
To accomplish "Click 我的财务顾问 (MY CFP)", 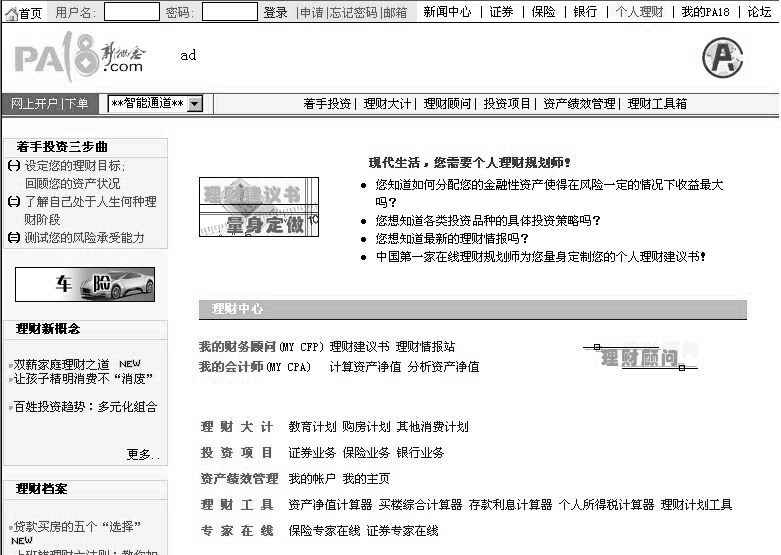I will click(261, 347).
